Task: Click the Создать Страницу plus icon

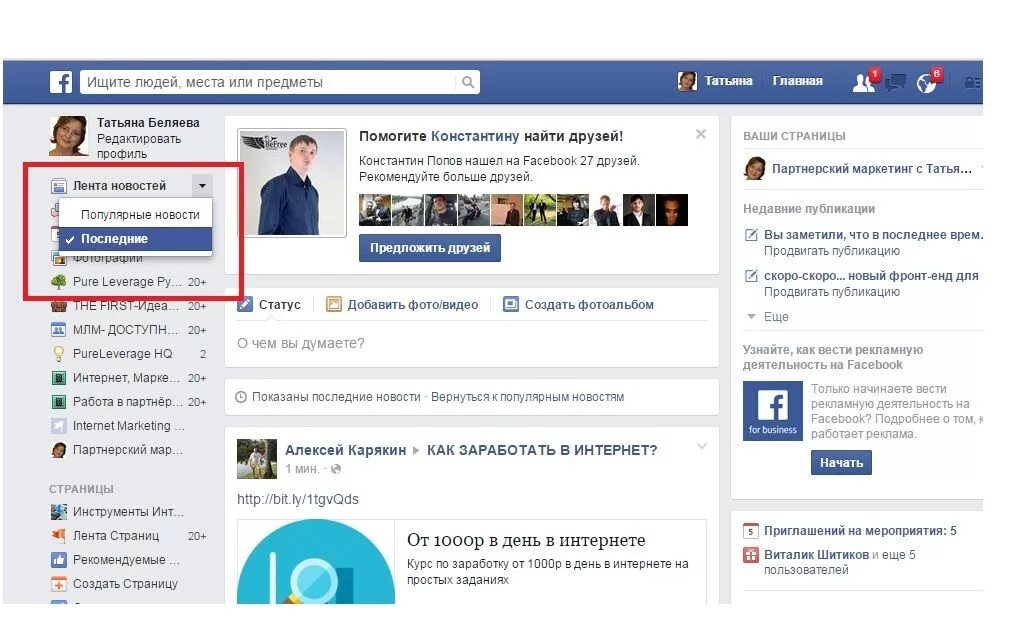Action: pyautogui.click(x=59, y=584)
